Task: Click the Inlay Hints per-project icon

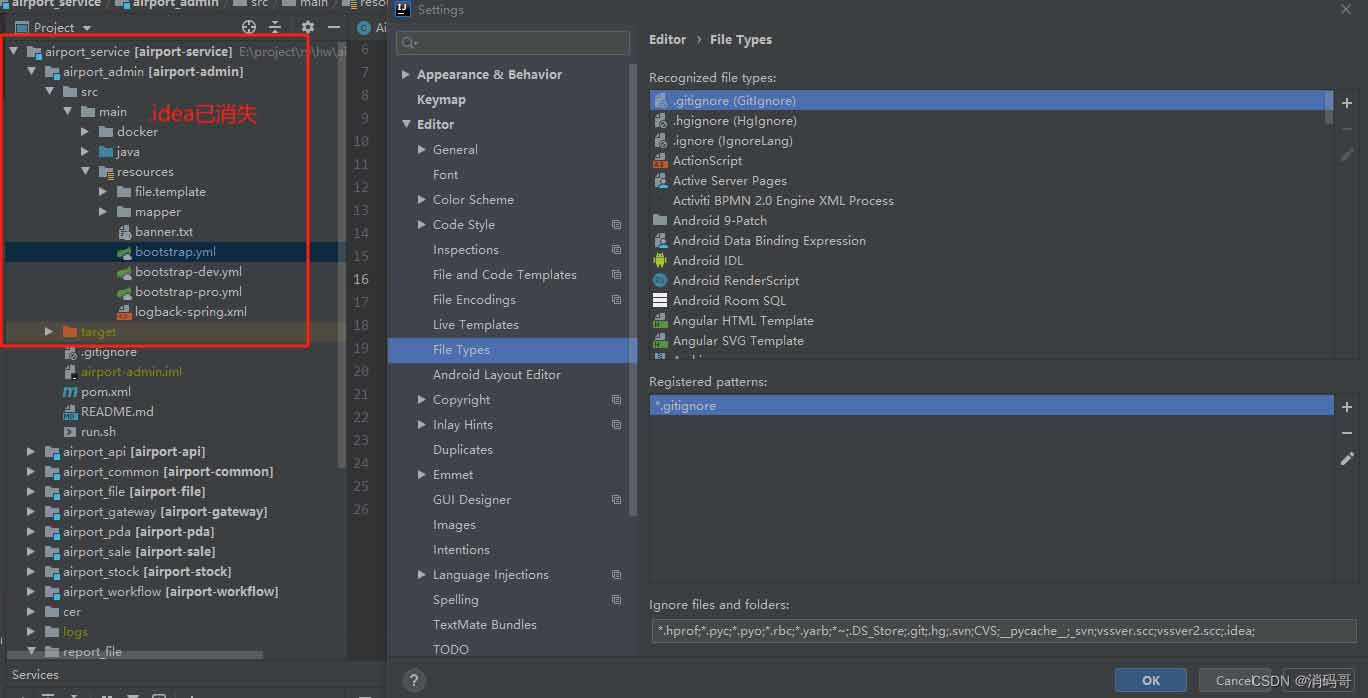Action: (x=616, y=425)
